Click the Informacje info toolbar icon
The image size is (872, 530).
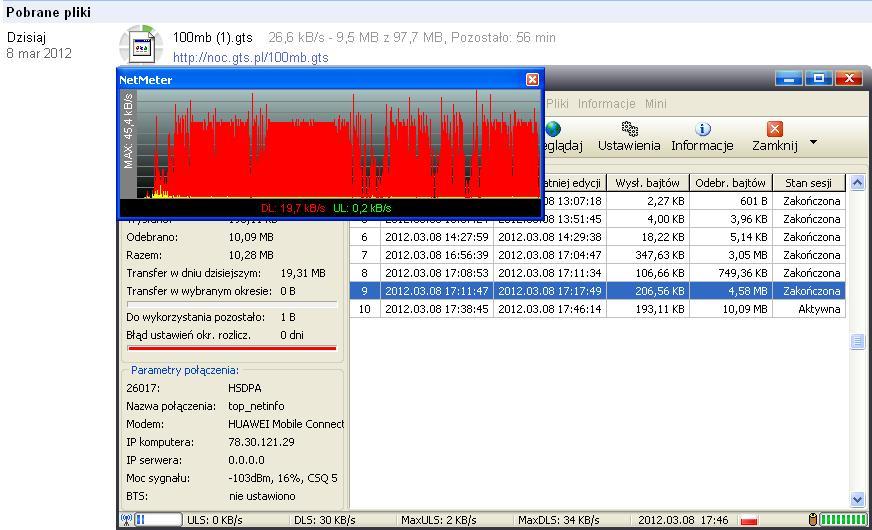(702, 130)
